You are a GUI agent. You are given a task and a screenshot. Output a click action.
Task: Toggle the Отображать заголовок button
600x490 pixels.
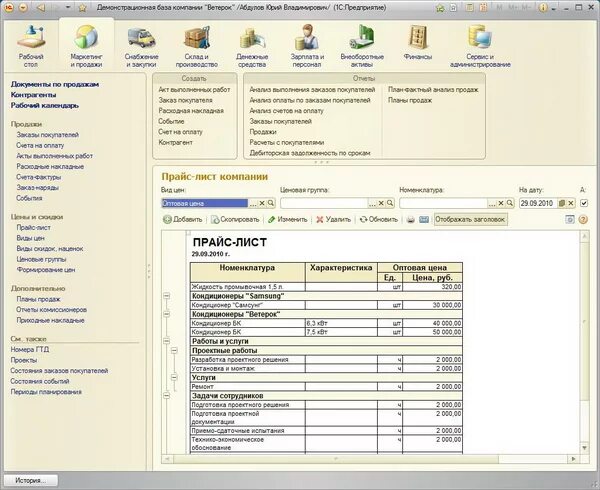point(471,220)
